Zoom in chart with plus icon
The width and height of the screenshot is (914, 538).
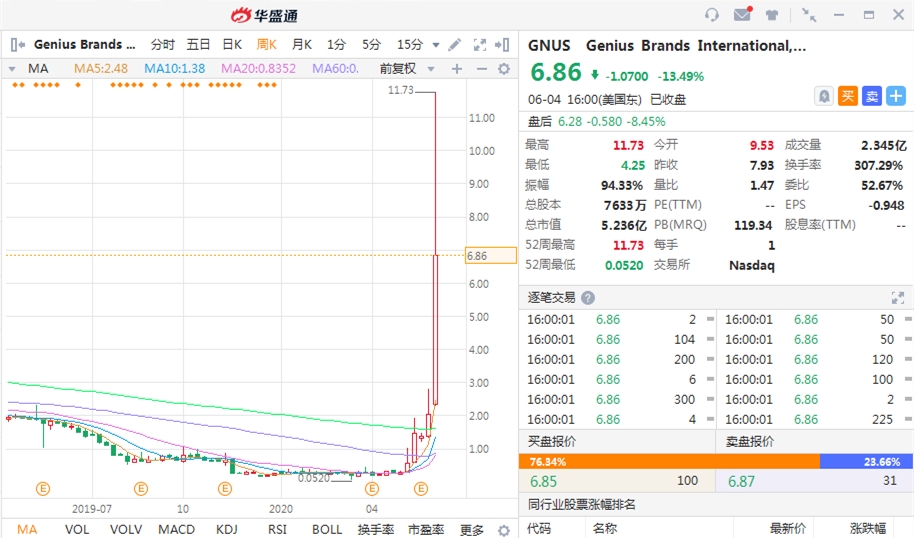tap(457, 69)
